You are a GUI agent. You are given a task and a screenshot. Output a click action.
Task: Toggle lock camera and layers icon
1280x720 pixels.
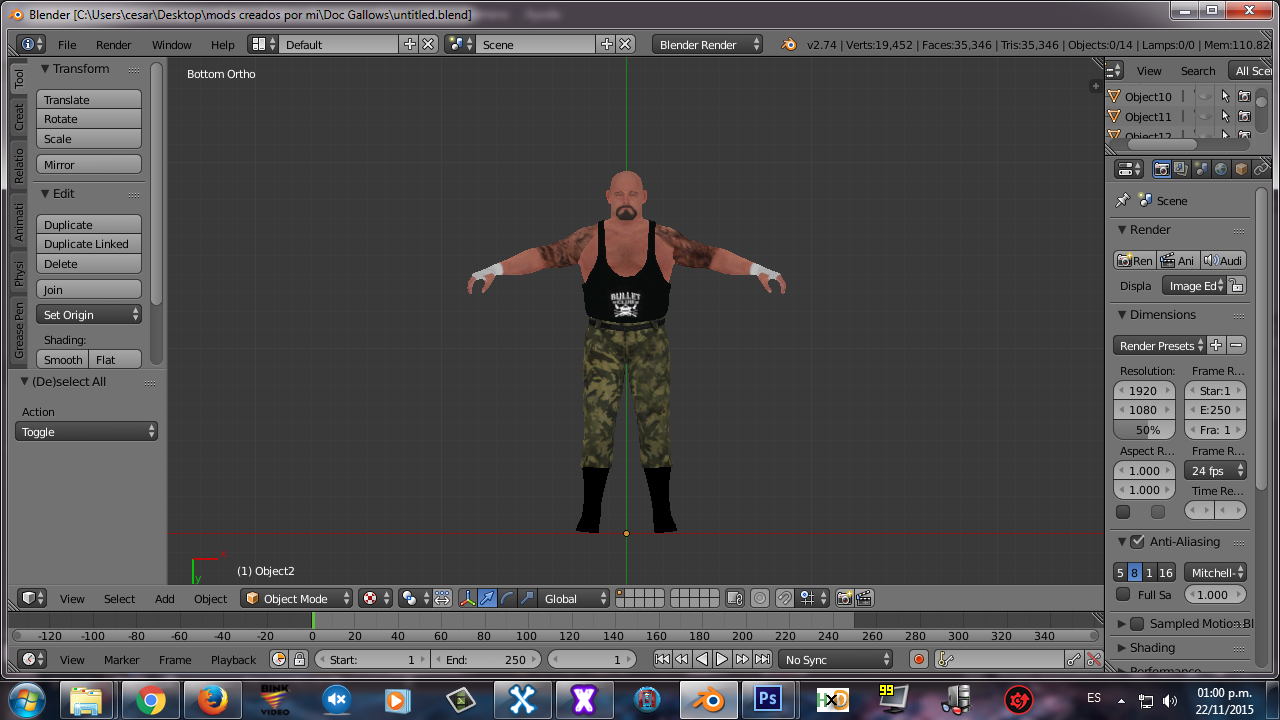(x=735, y=598)
